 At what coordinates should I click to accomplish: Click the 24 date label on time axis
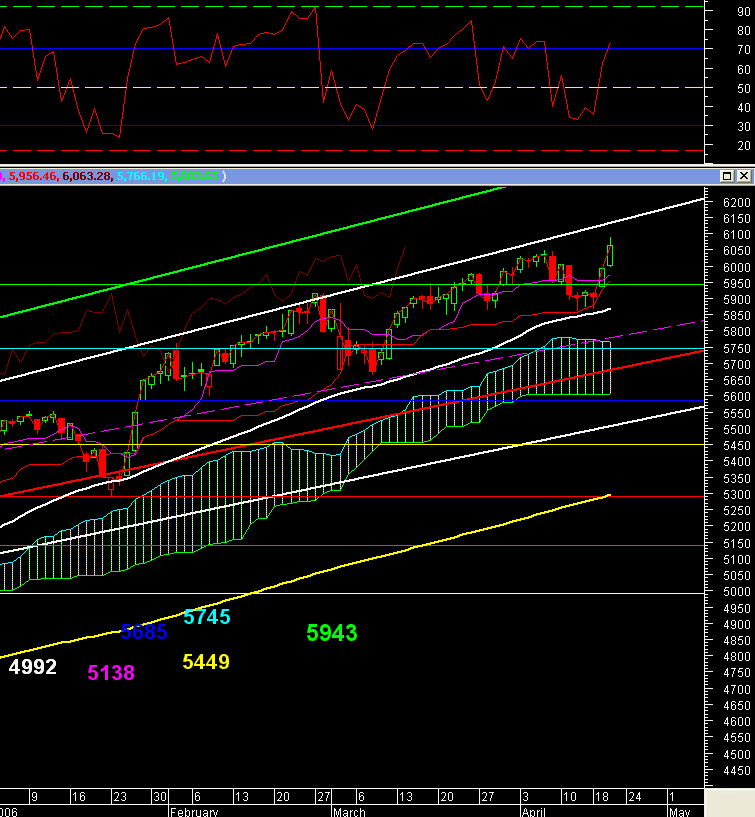(x=635, y=797)
